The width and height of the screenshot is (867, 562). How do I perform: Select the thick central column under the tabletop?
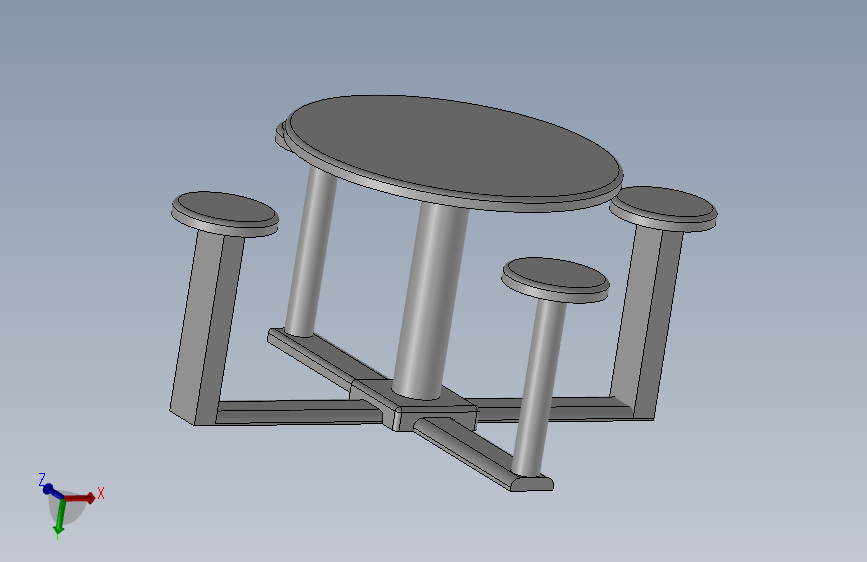[x=430, y=301]
